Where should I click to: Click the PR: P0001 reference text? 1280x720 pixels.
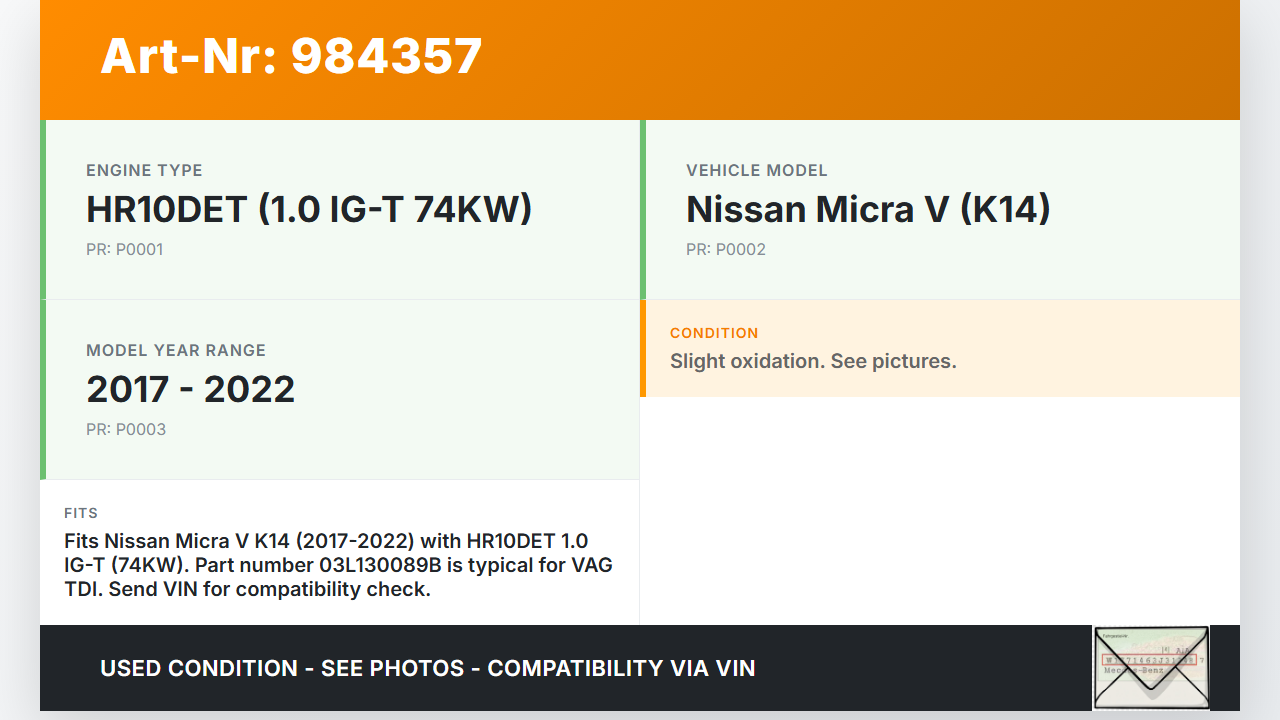(124, 249)
